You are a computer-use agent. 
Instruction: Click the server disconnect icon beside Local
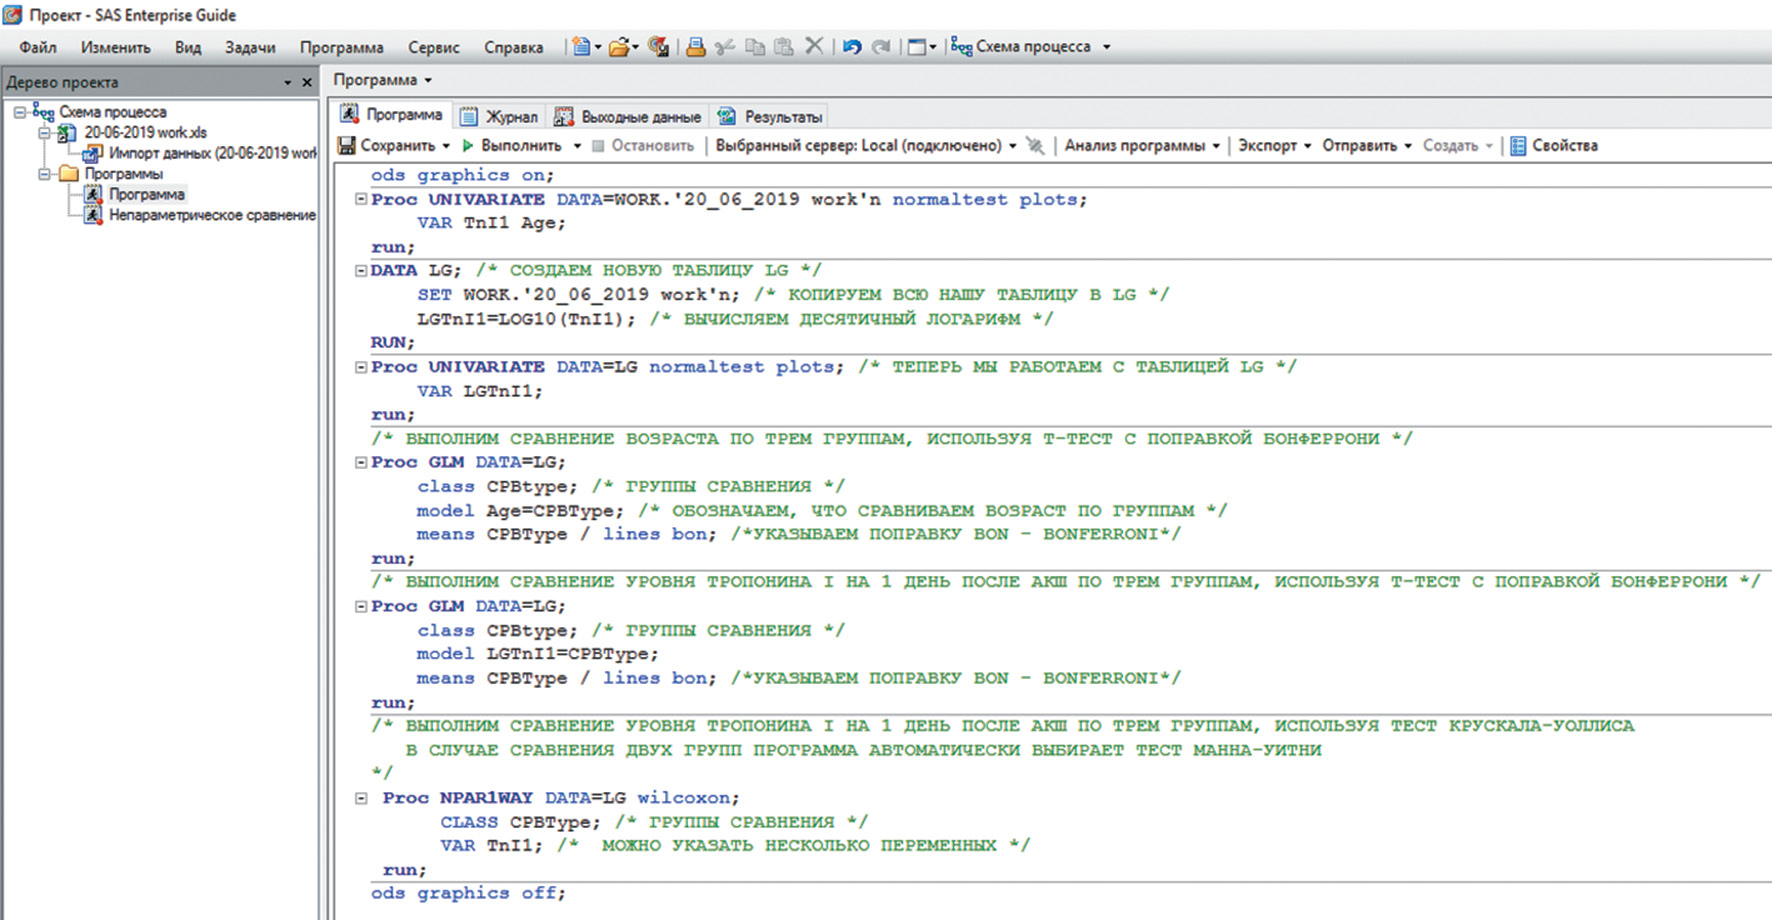[1035, 146]
